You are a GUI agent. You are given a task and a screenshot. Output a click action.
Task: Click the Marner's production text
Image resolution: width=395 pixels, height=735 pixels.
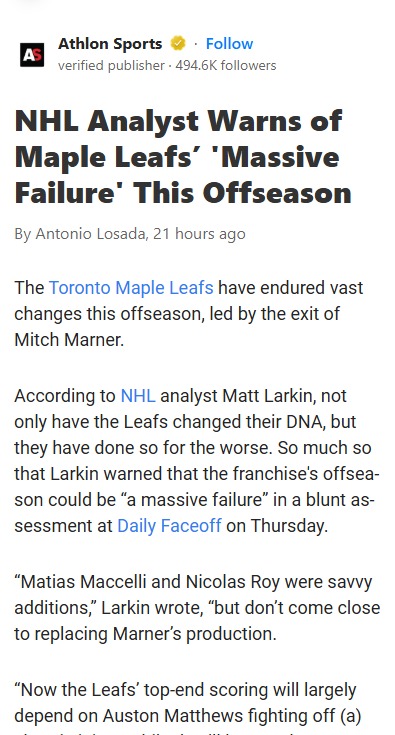click(194, 634)
